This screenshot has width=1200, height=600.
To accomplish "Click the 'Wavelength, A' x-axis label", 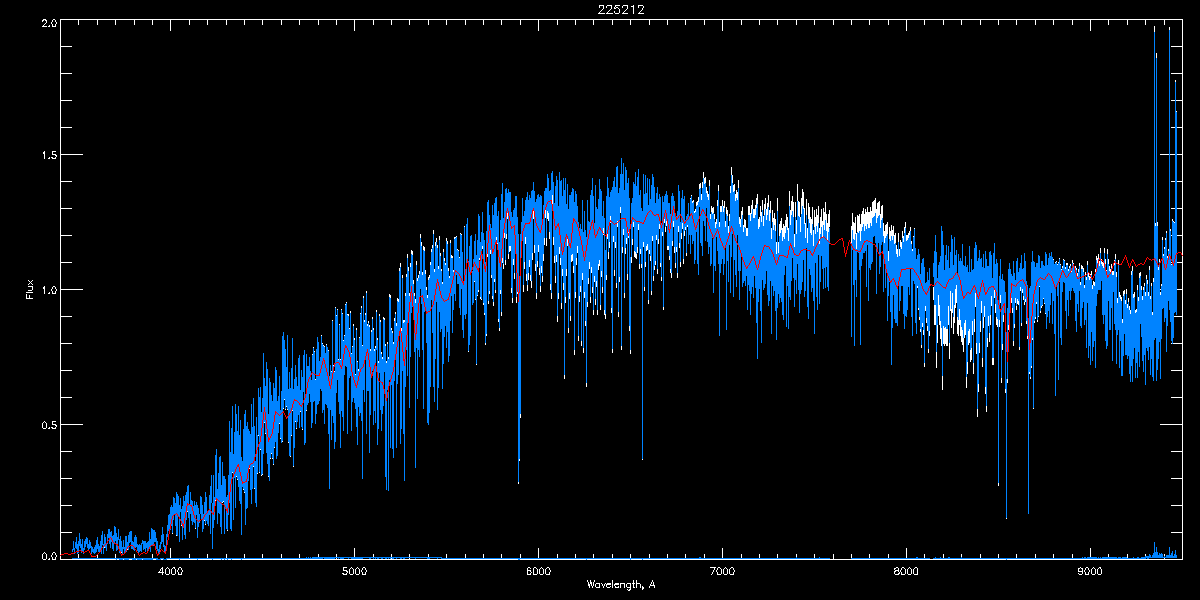I will 621,585.
